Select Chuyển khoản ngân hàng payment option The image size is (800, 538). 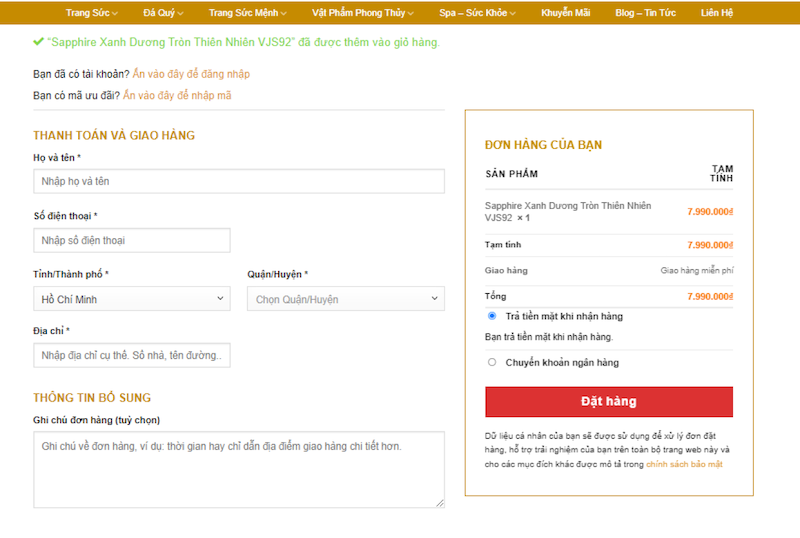coord(492,362)
